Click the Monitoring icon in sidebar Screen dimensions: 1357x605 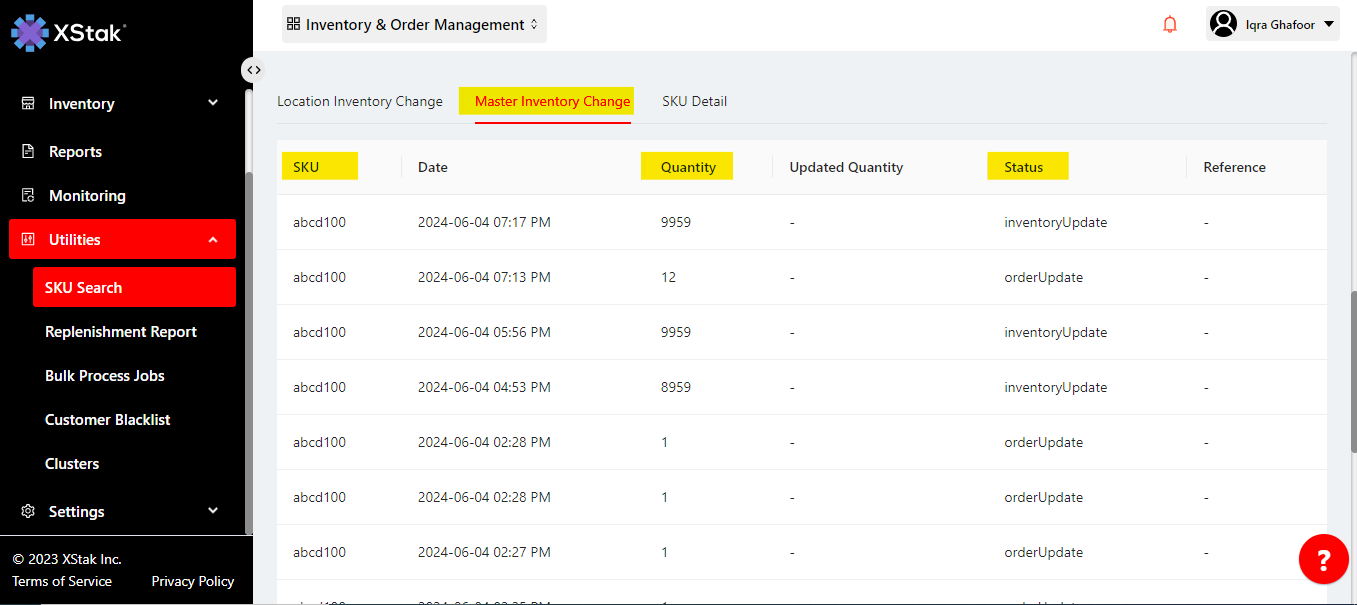click(x=28, y=196)
